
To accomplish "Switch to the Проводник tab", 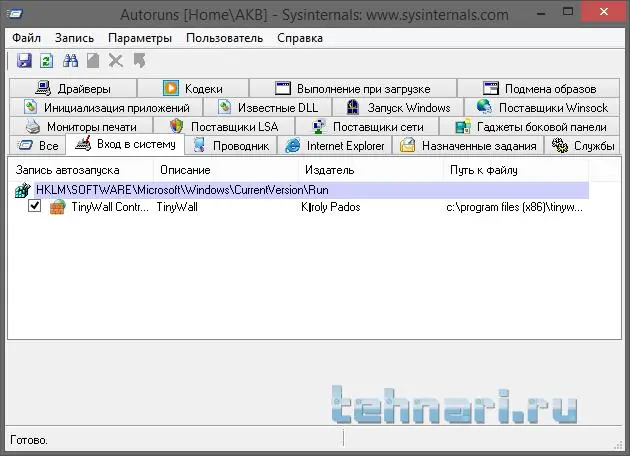I will (231, 145).
